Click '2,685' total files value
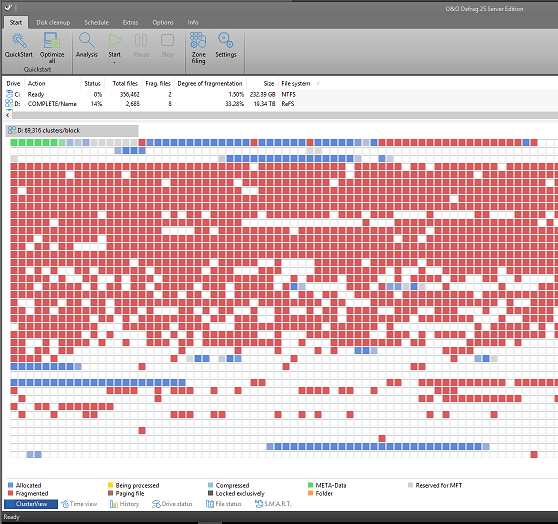The height and width of the screenshot is (524, 558). [x=132, y=104]
